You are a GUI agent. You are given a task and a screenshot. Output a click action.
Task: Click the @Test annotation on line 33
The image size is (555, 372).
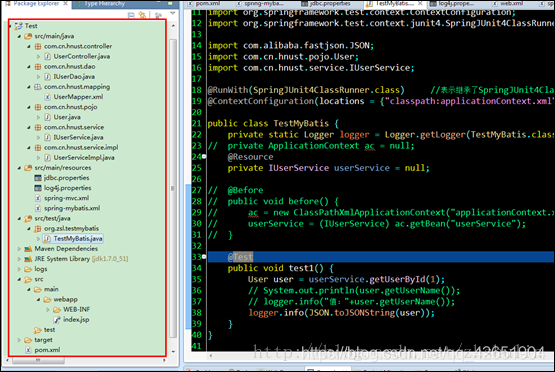click(240, 257)
